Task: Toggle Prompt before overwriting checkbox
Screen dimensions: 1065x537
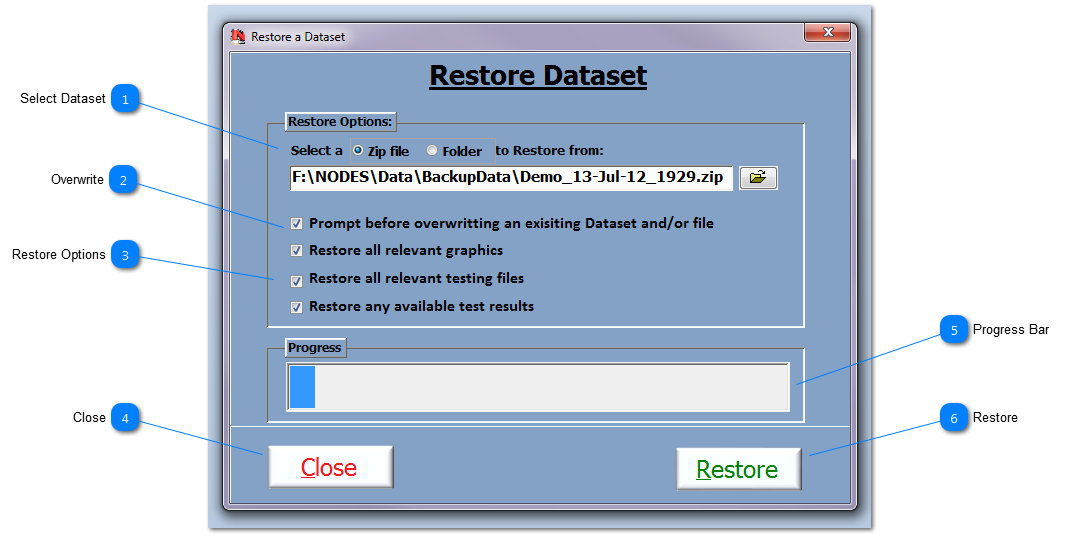Action: click(297, 223)
